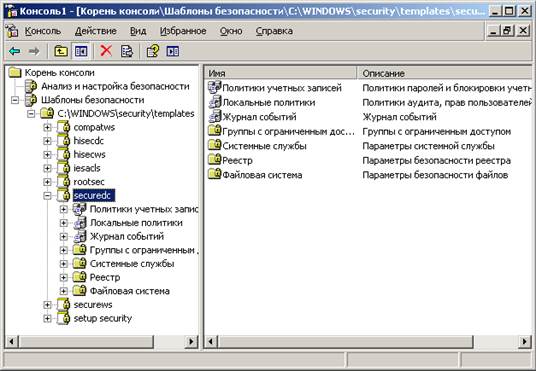536x371 pixels.
Task: Click Группы с ограниченным дос... in list
Action: pyautogui.click(x=288, y=131)
